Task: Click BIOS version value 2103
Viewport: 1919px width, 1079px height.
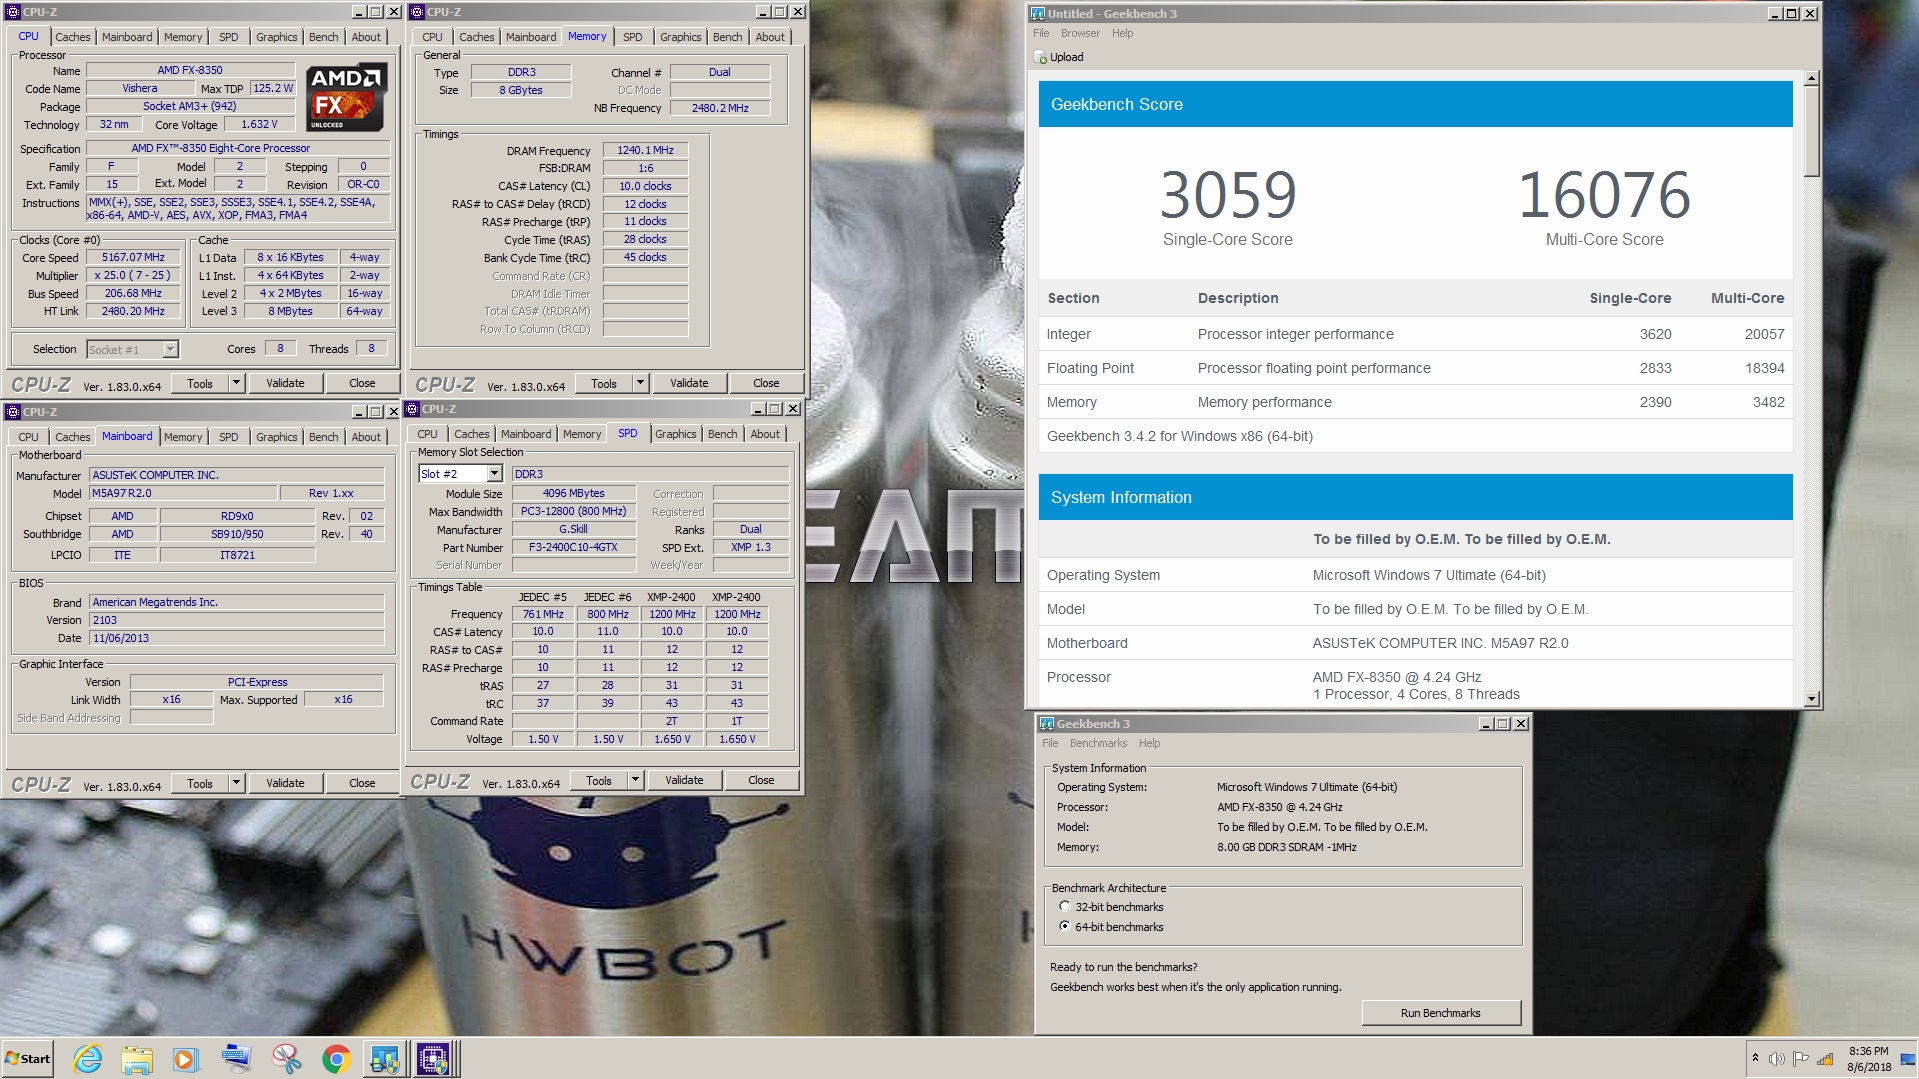Action: click(x=237, y=620)
